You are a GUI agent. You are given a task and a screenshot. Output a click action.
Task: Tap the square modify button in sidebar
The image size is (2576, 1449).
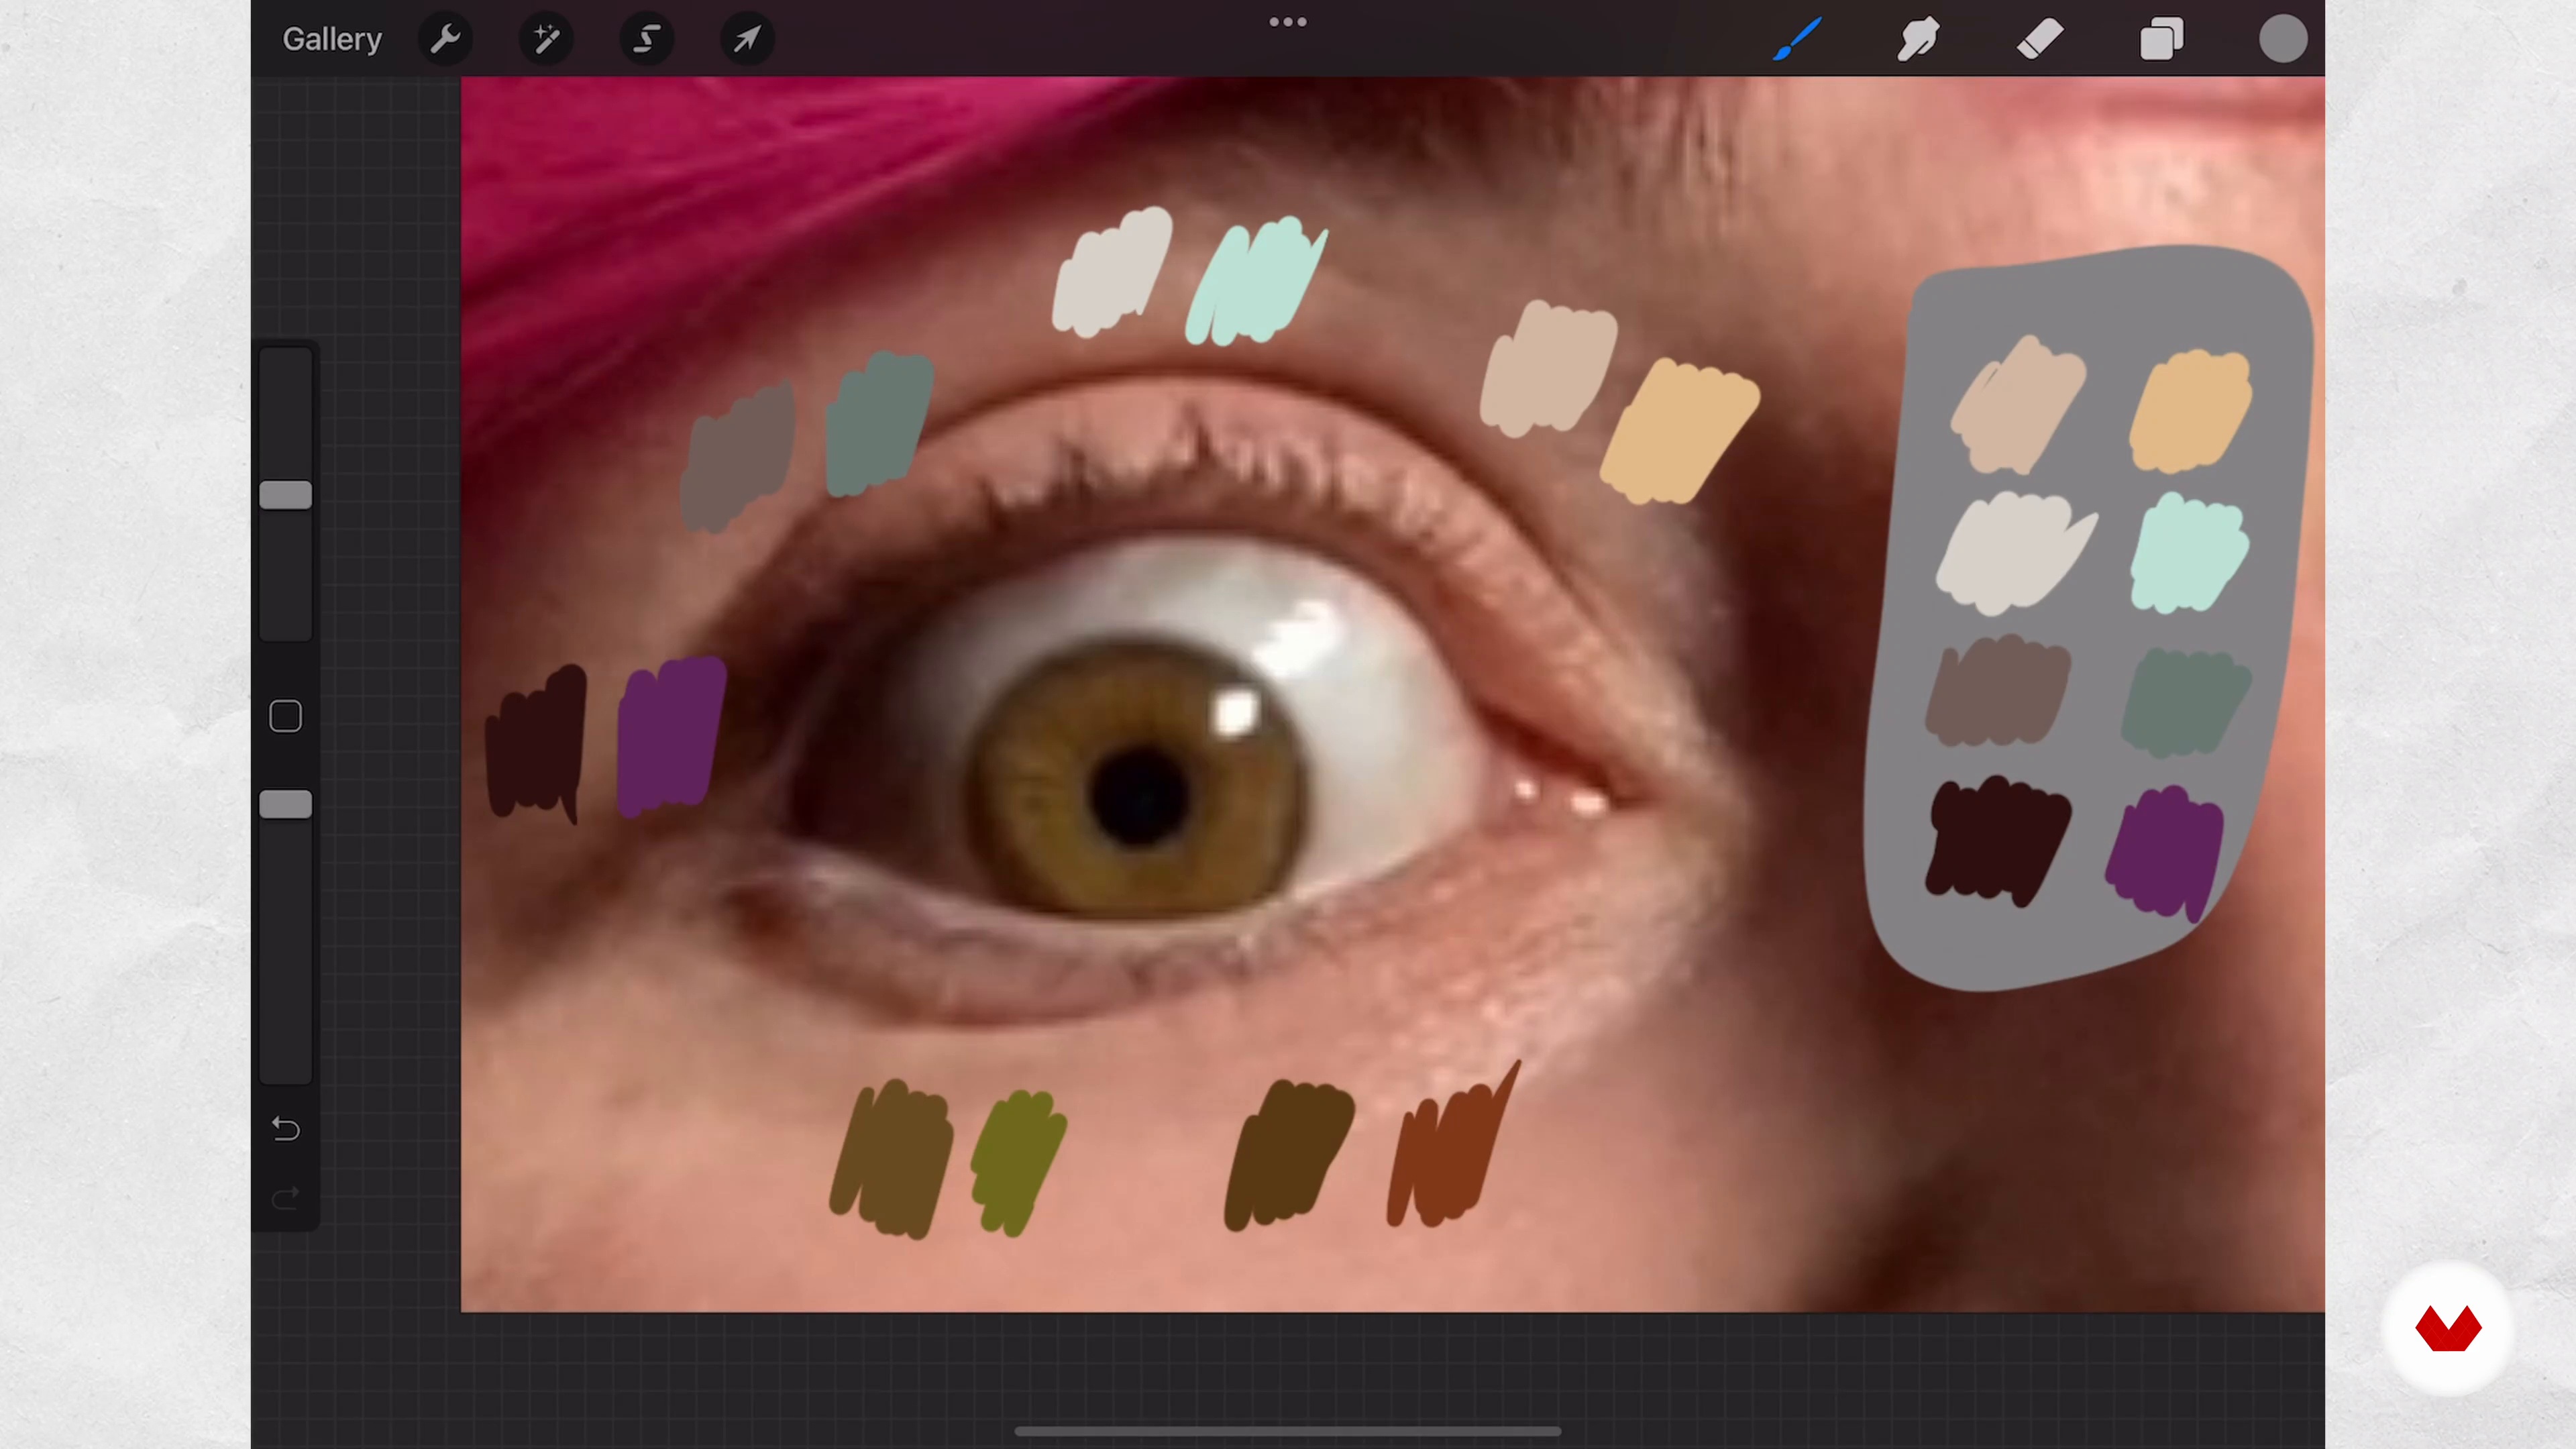tap(286, 716)
